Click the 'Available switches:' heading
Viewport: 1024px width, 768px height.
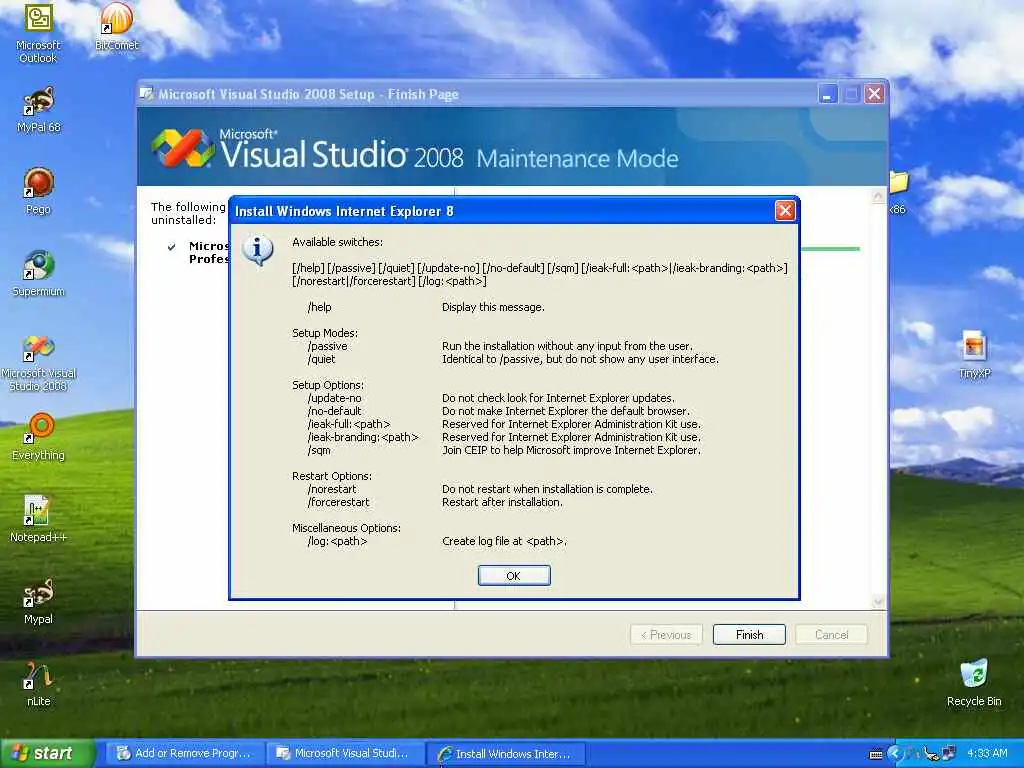coord(338,242)
